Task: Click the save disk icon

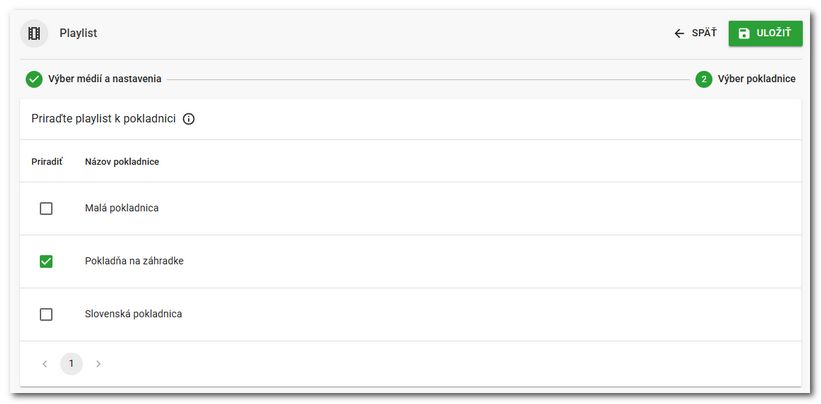Action: tap(744, 33)
